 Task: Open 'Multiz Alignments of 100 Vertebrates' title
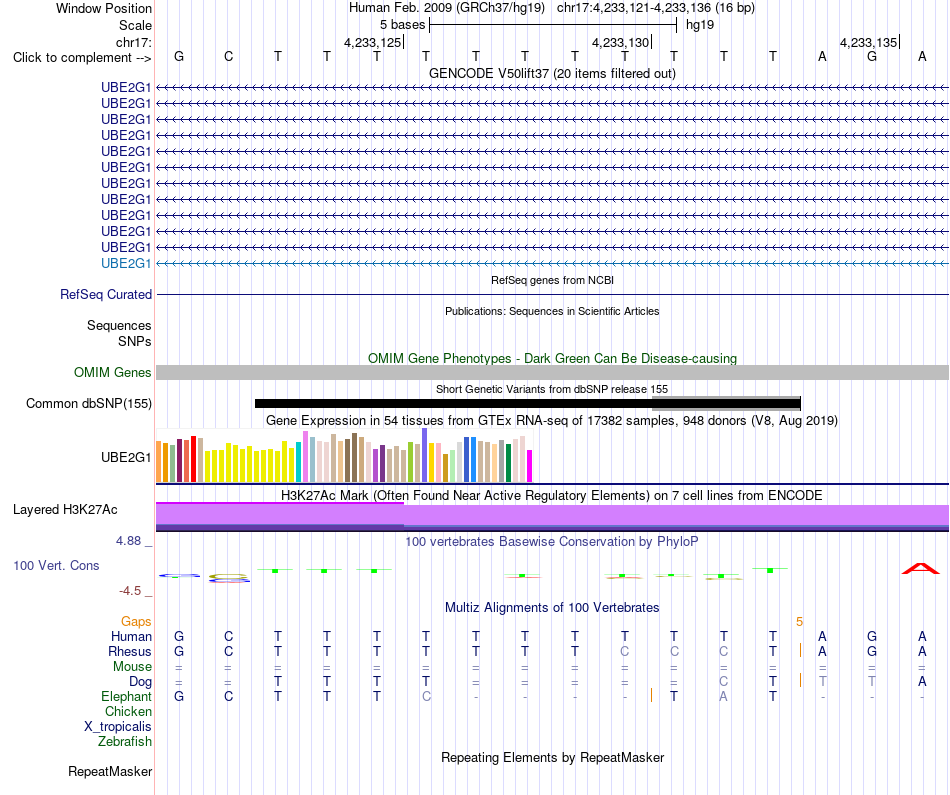point(552,608)
